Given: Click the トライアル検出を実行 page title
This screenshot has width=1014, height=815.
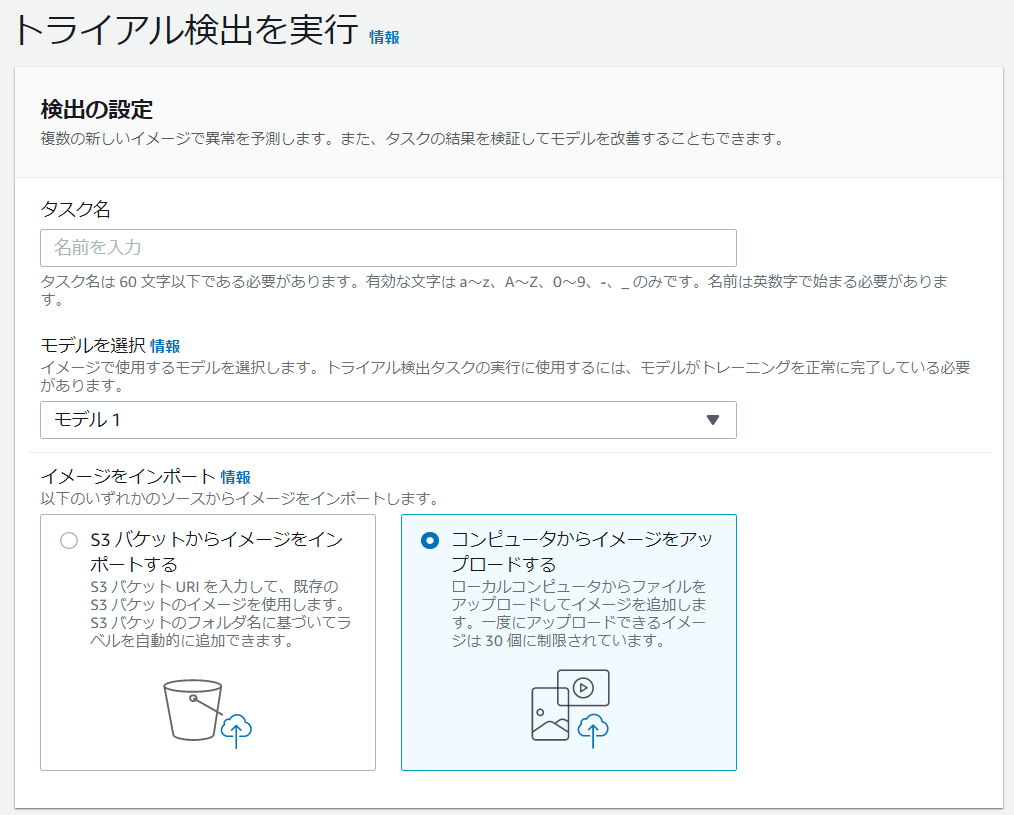Looking at the screenshot, I should [x=186, y=30].
